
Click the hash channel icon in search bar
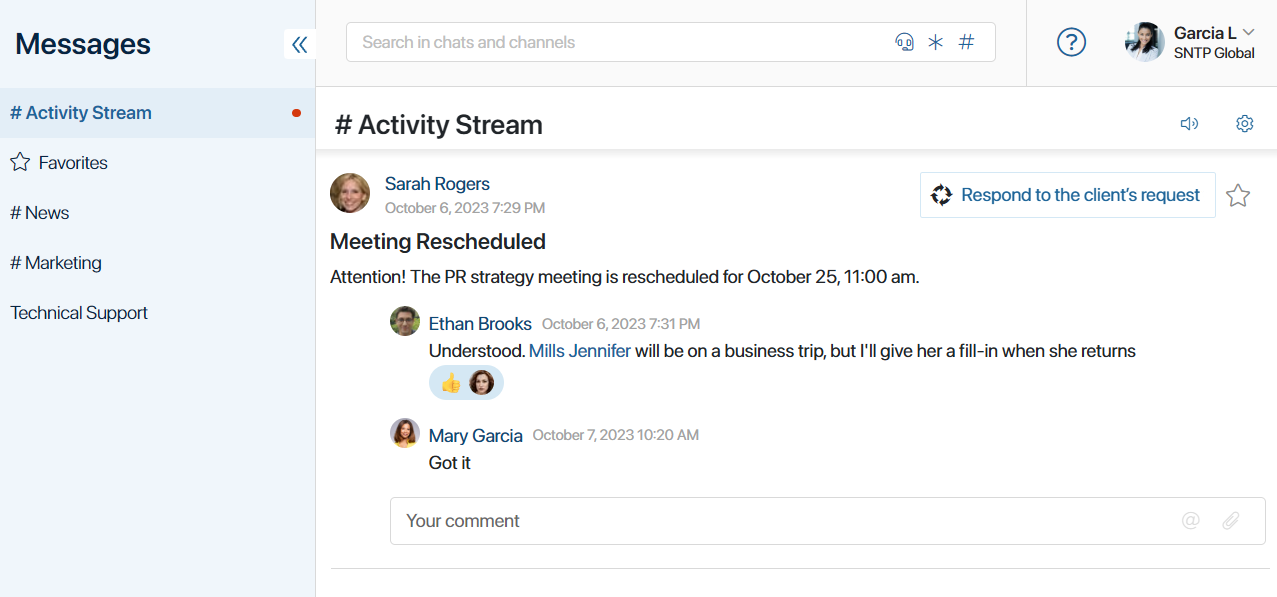(966, 42)
